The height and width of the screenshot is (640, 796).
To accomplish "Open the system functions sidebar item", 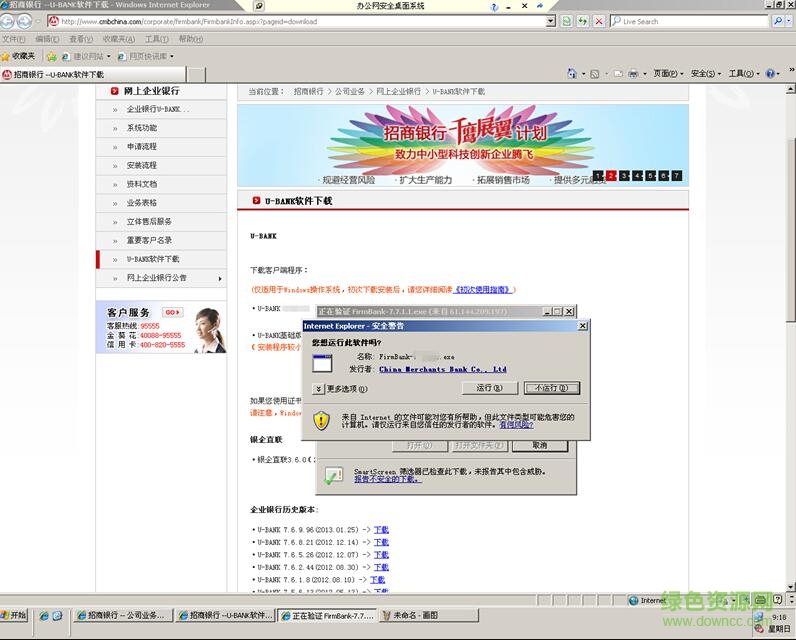I will click(x=161, y=128).
